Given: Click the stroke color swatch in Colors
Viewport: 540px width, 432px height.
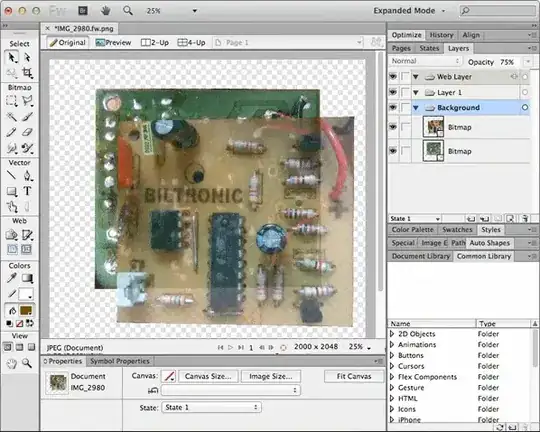Looking at the screenshot, I should [25, 294].
